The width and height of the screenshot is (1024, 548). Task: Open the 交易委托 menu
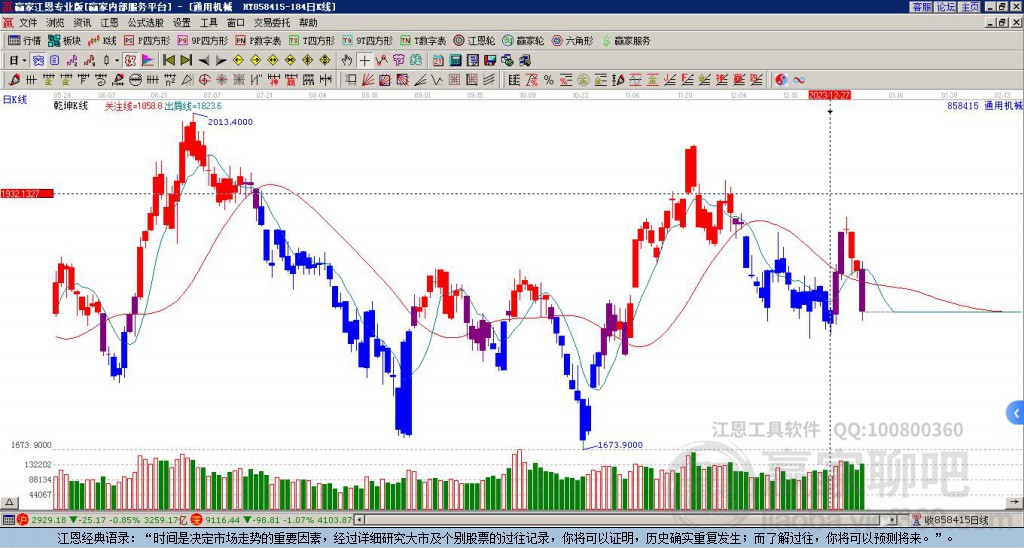[272, 23]
